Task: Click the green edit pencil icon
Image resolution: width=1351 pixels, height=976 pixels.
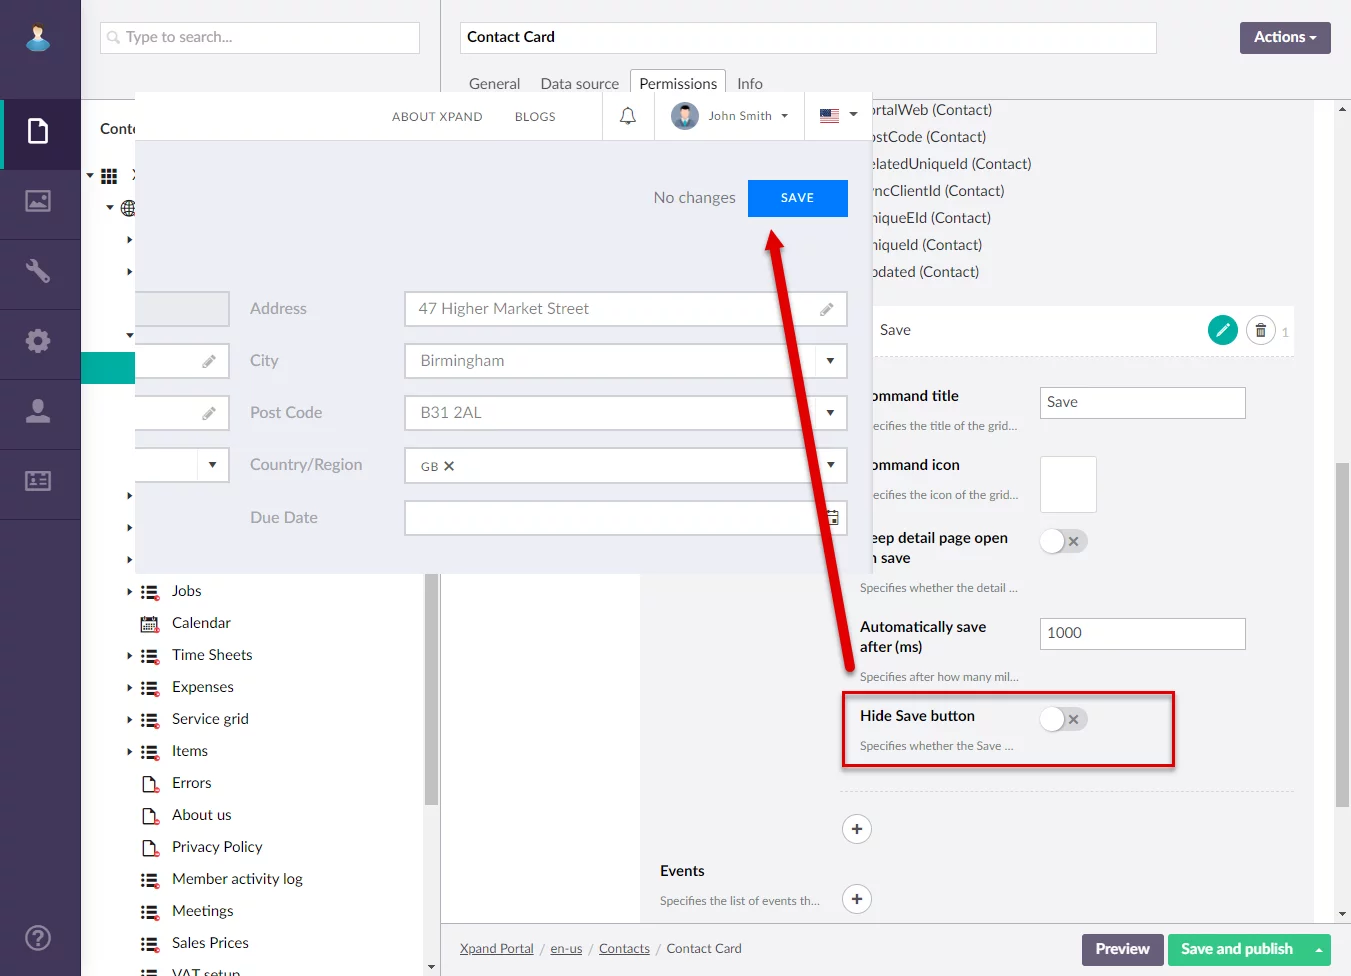Action: pyautogui.click(x=1222, y=330)
